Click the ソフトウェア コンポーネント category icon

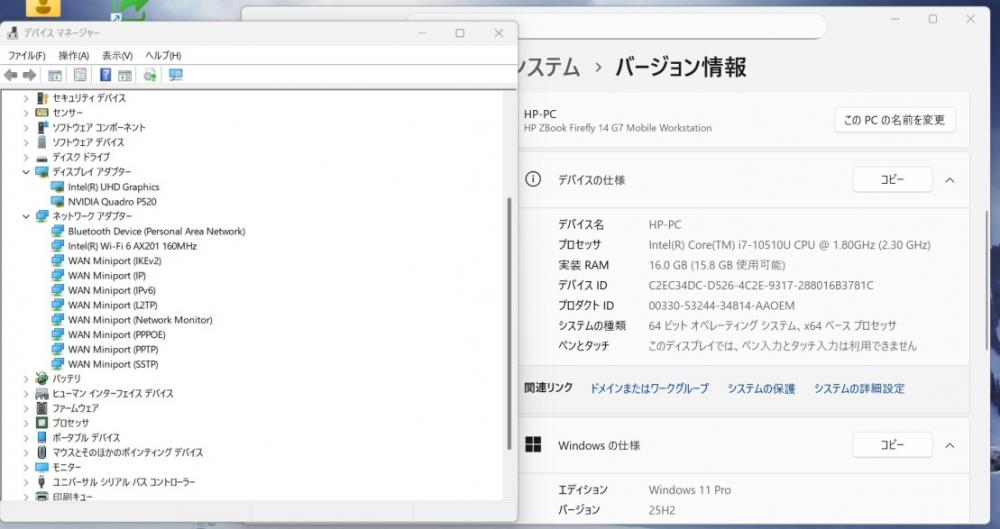(42, 127)
